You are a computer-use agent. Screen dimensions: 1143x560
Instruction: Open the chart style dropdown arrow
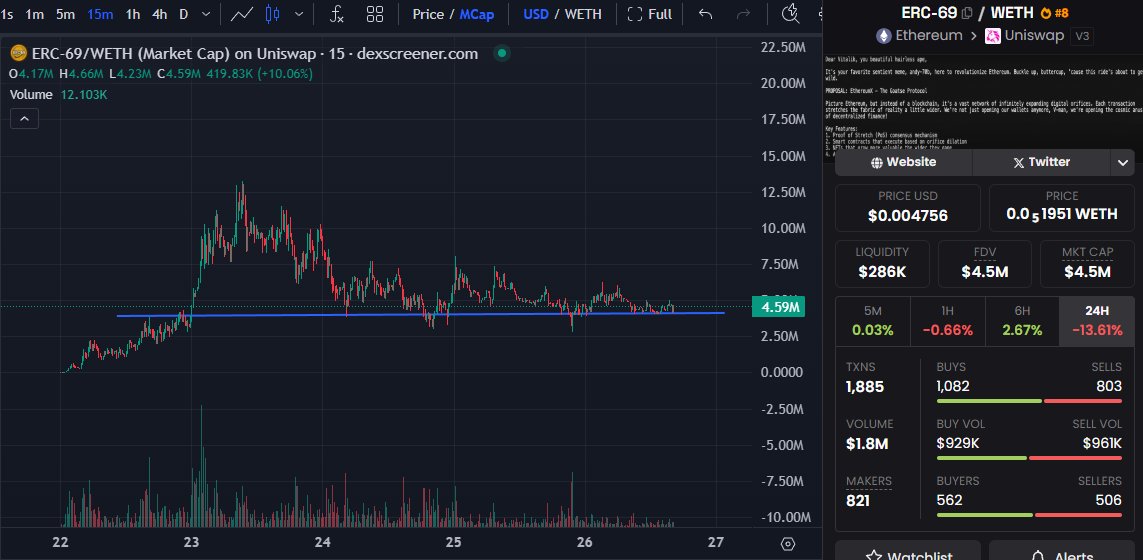pos(299,14)
